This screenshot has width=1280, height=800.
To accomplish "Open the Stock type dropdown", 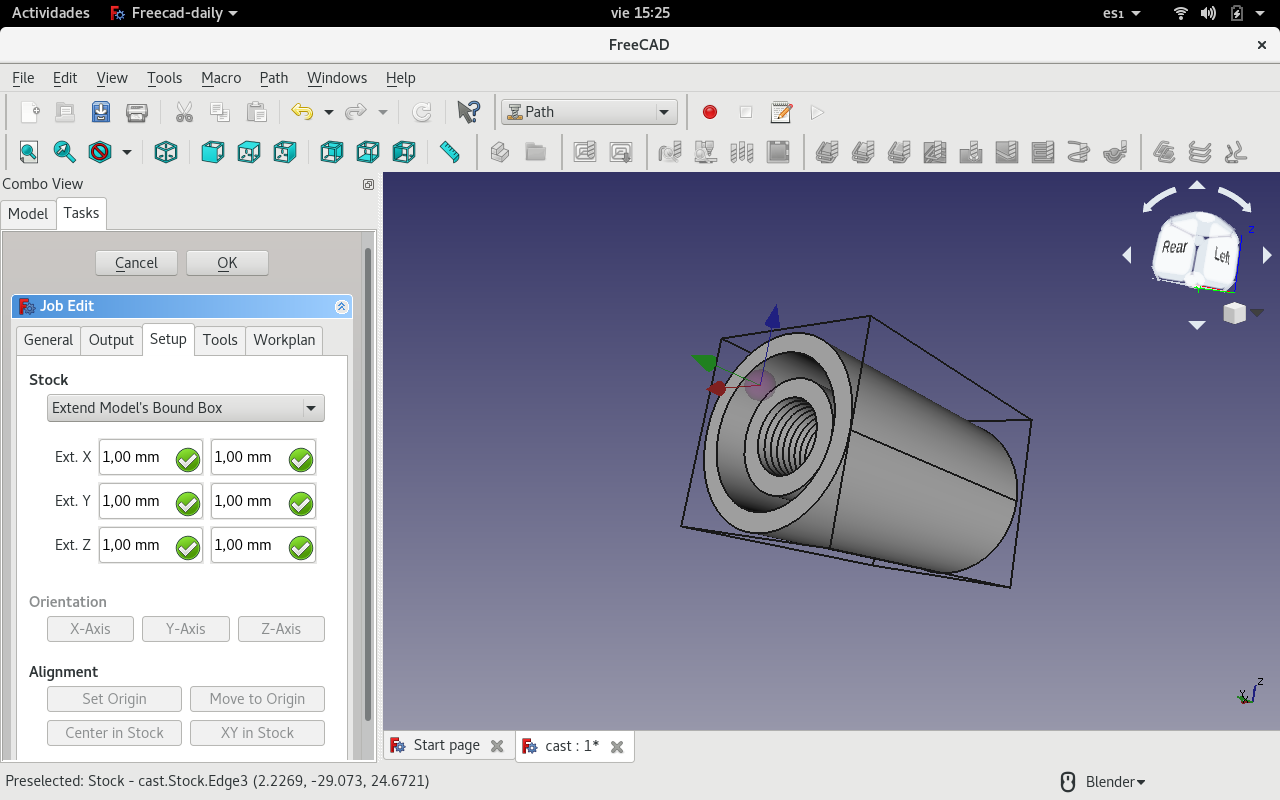I will coord(186,408).
